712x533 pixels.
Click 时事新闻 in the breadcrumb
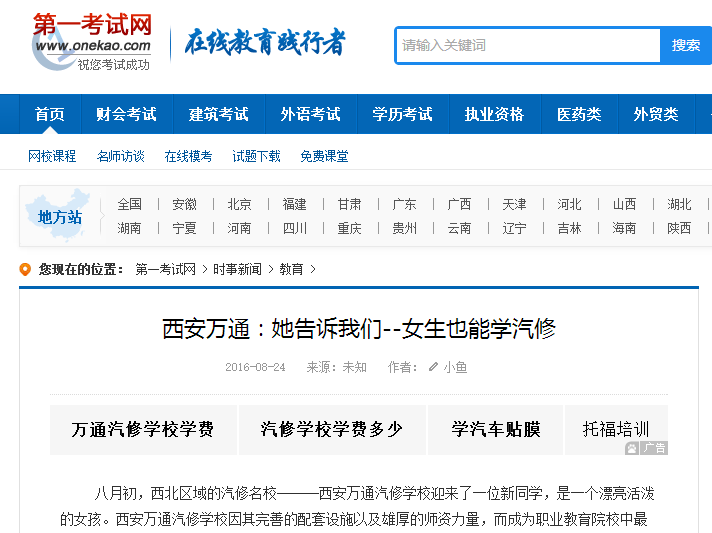237,269
